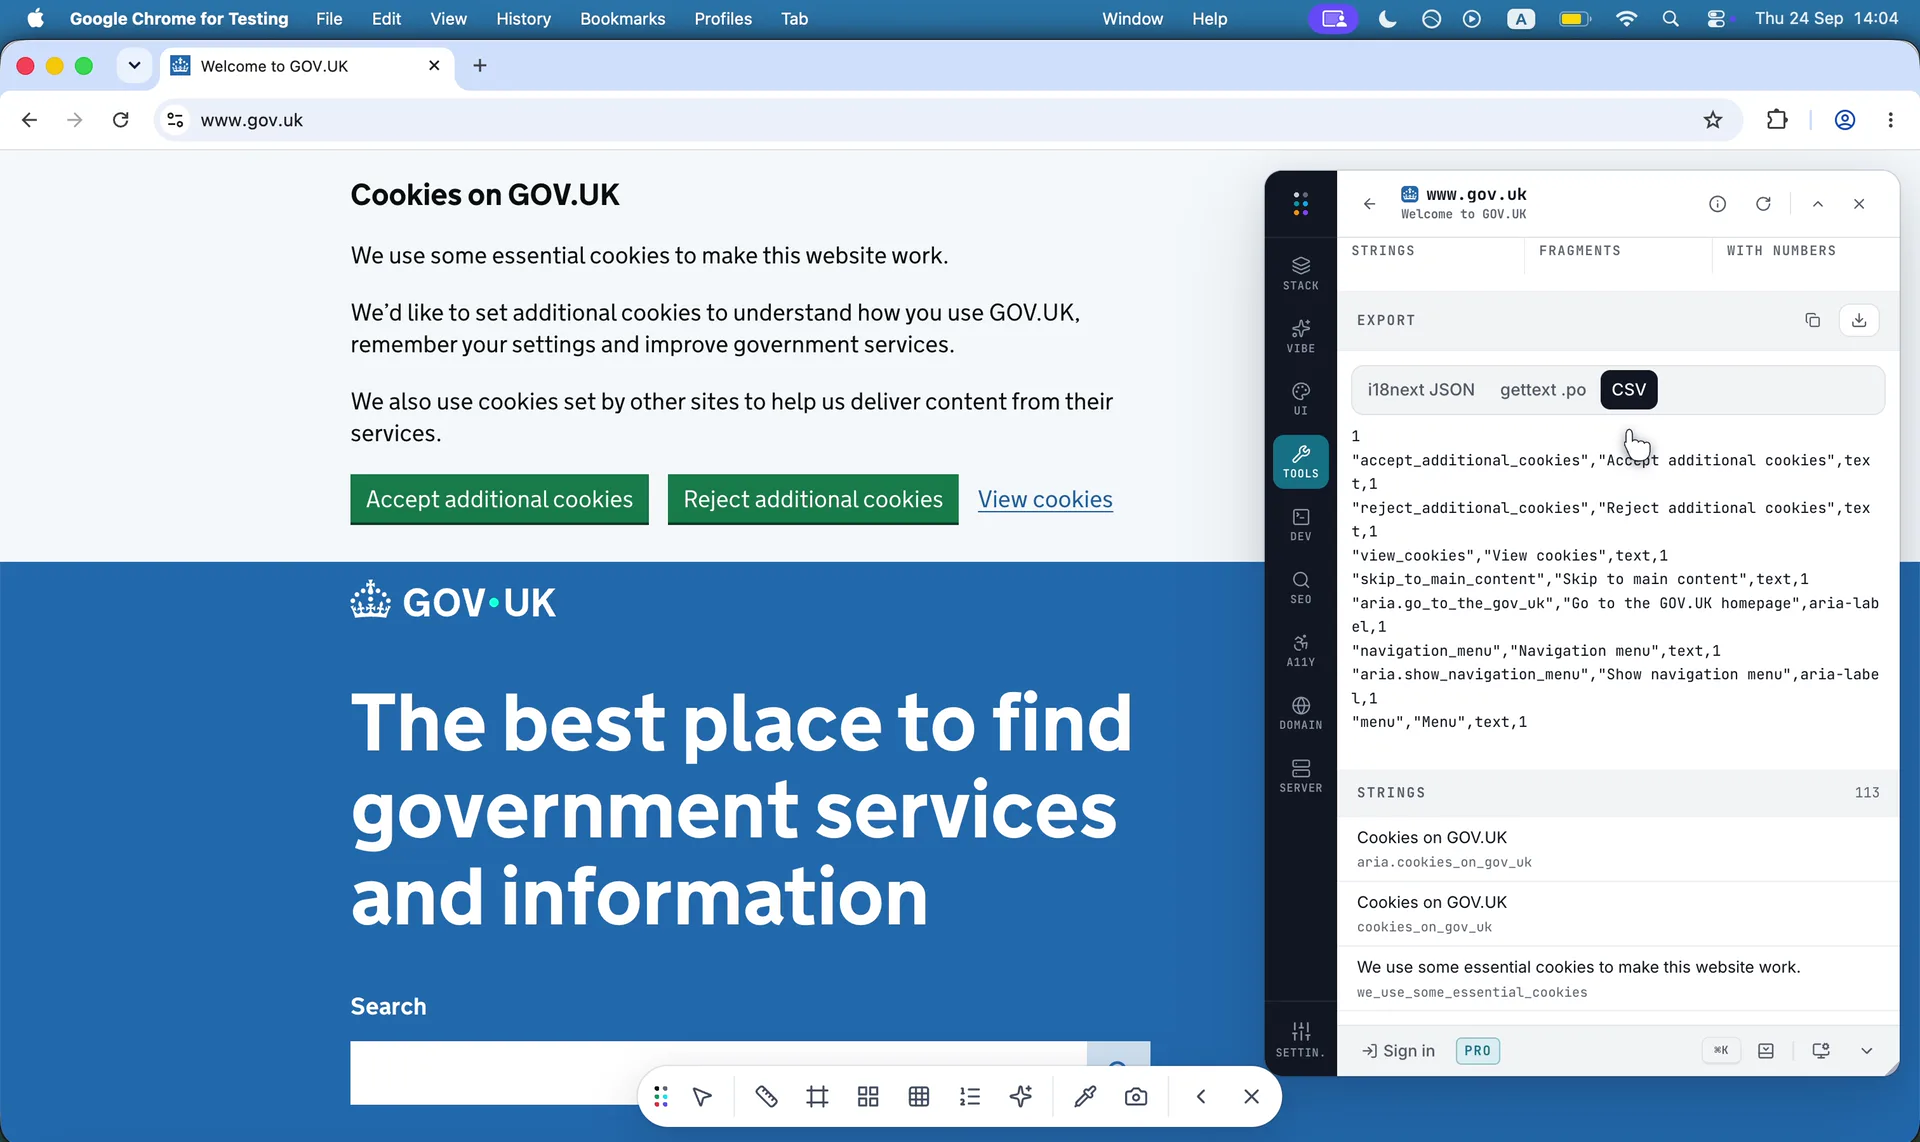
Task: Open the Server panel in sidebar
Action: pyautogui.click(x=1300, y=777)
